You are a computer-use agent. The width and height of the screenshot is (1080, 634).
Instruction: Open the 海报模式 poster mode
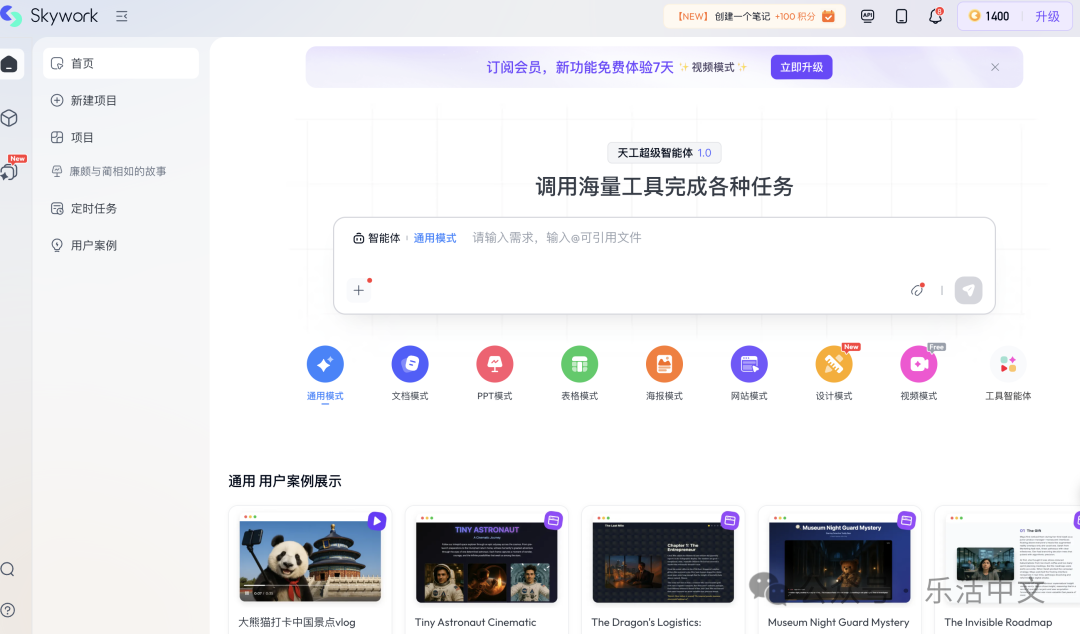coord(664,364)
